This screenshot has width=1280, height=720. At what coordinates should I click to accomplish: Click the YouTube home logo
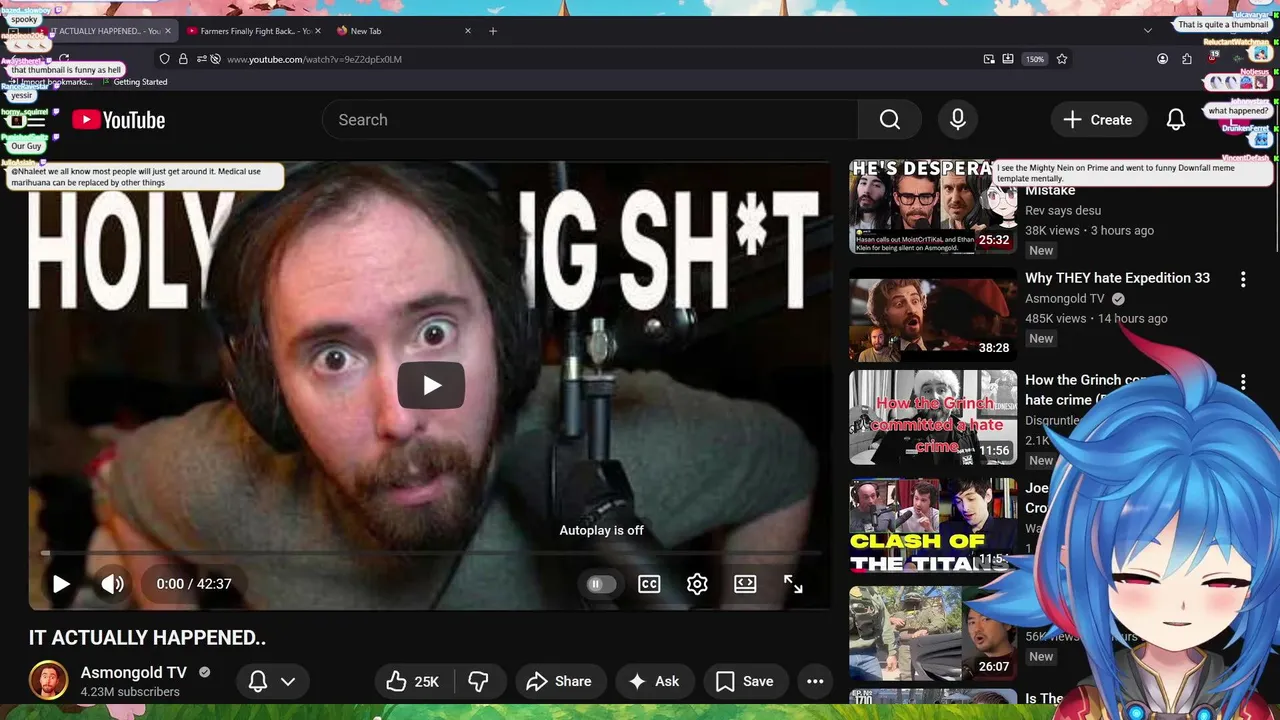pos(118,120)
